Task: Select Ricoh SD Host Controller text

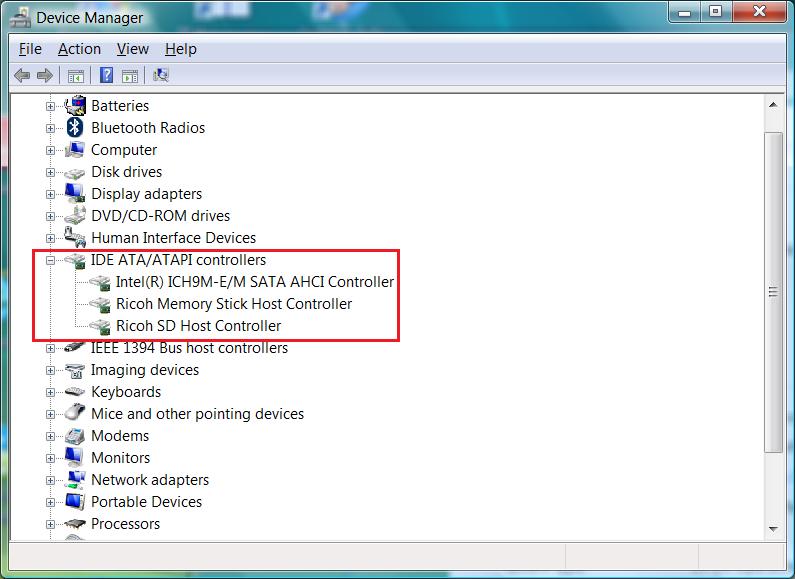Action: (x=198, y=326)
